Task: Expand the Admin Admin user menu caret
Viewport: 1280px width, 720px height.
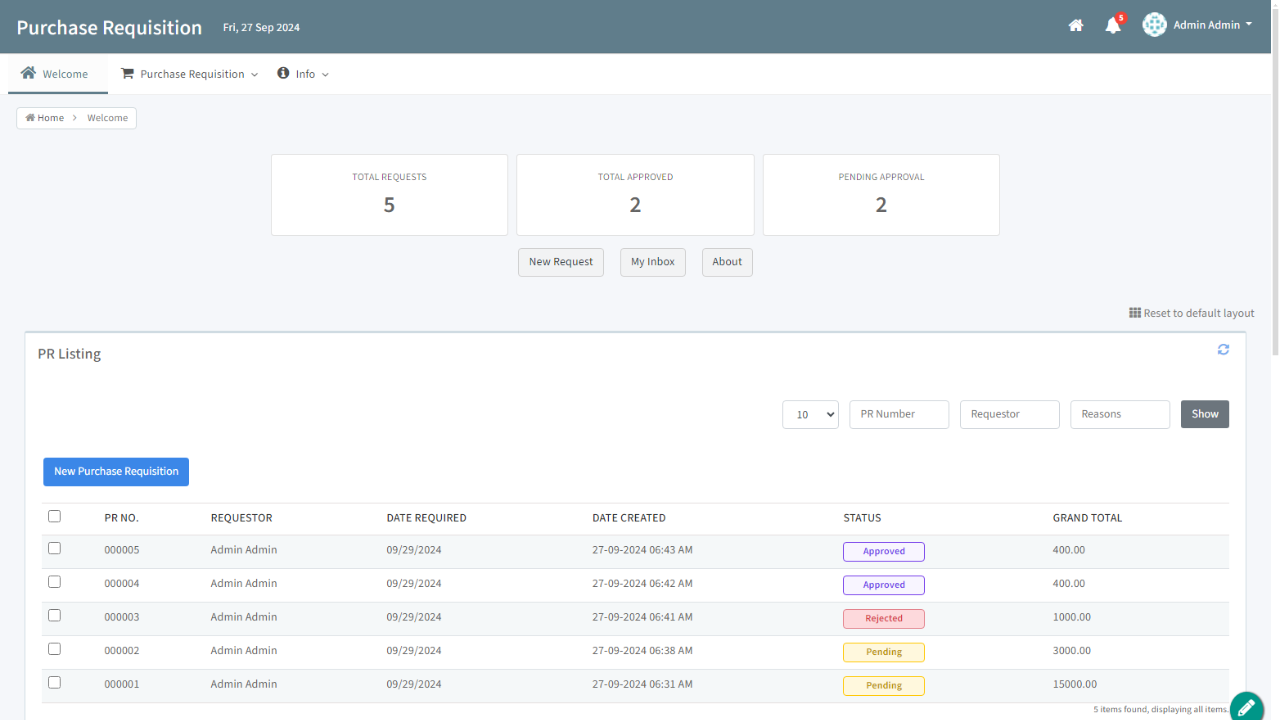Action: (x=1249, y=25)
